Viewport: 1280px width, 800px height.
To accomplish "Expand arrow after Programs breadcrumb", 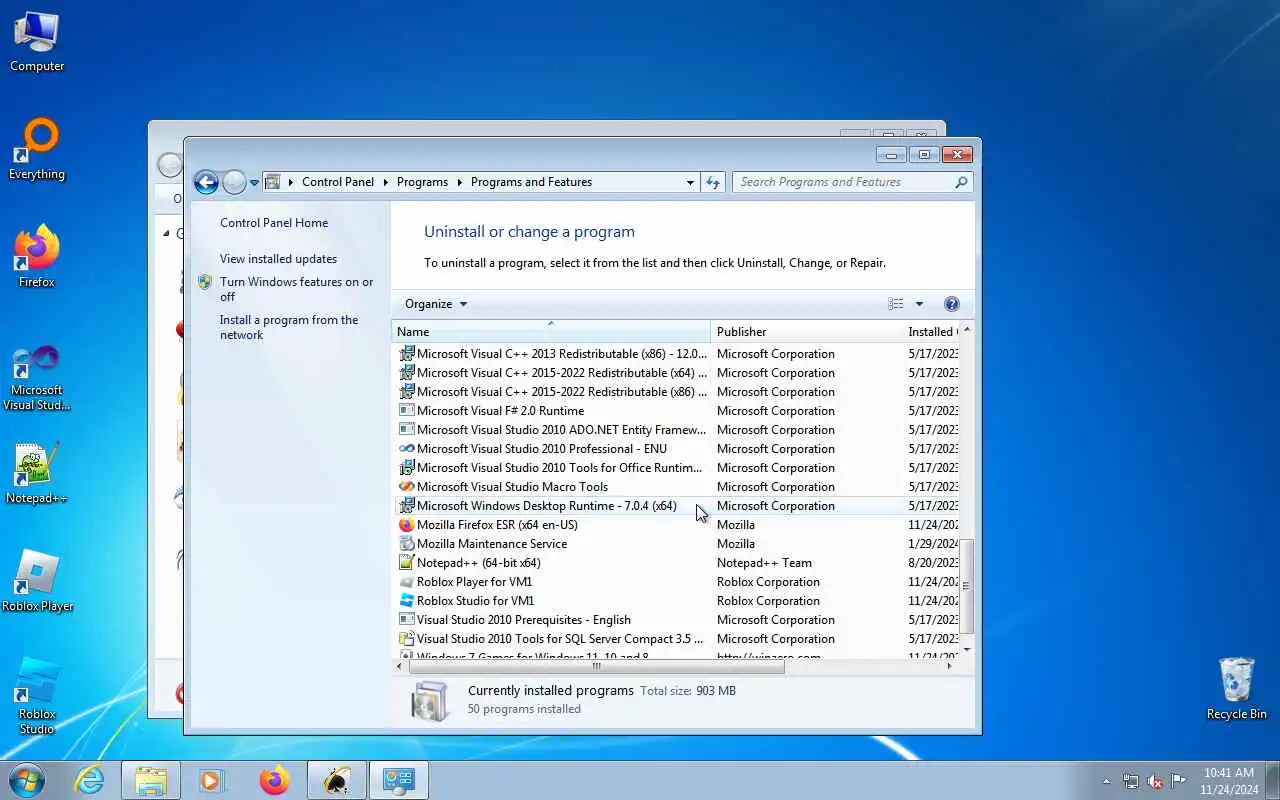I will click(x=460, y=182).
